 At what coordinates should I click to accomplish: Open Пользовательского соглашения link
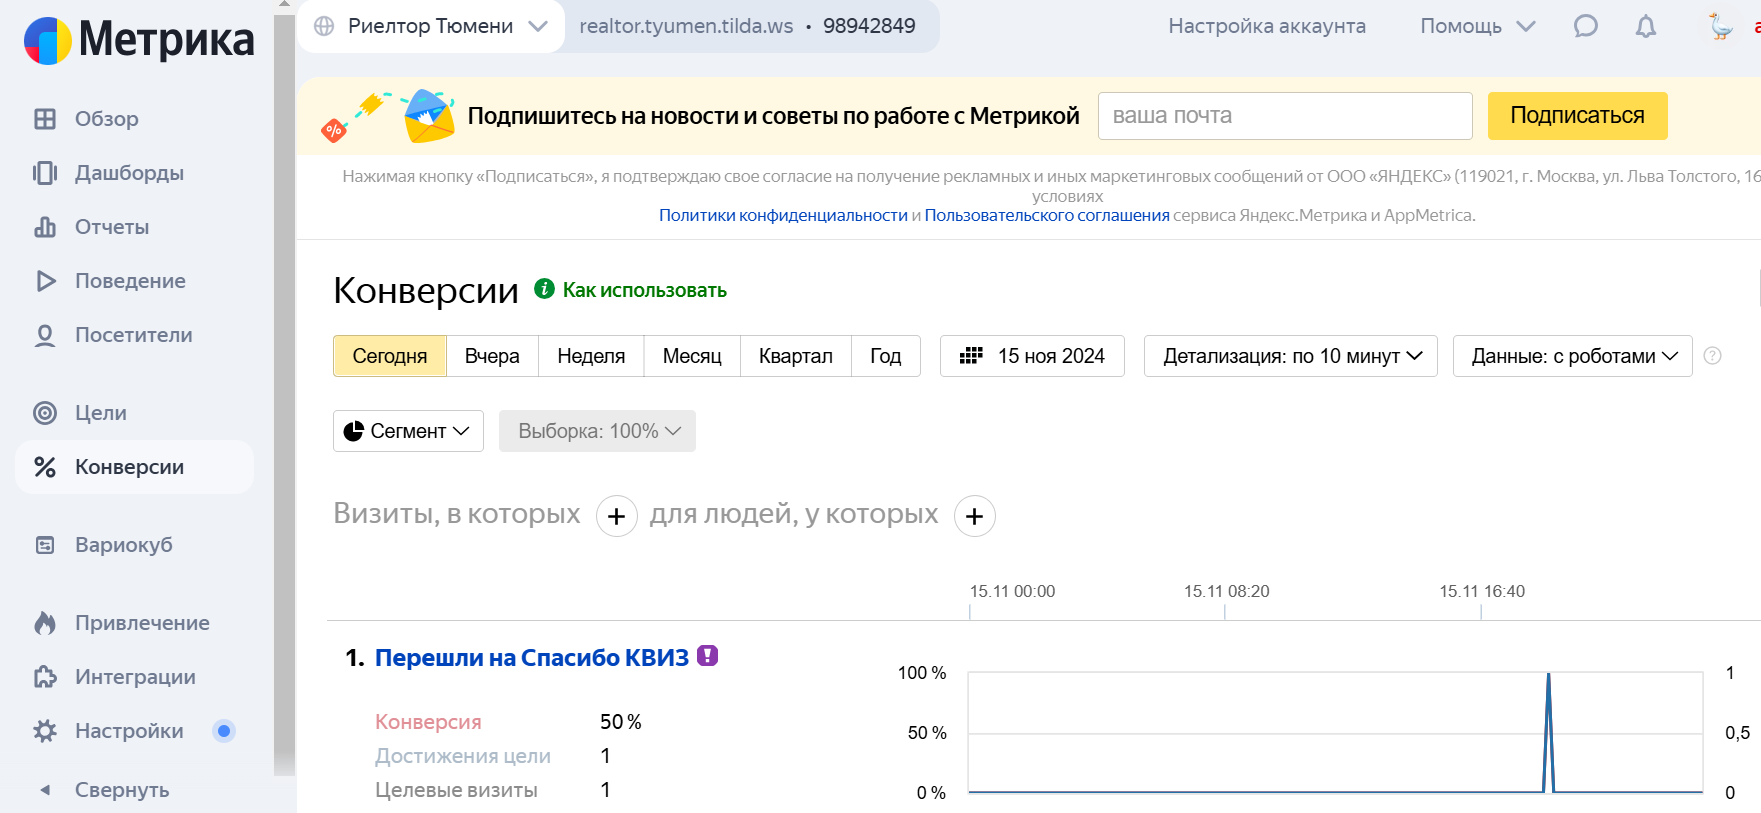point(1047,215)
